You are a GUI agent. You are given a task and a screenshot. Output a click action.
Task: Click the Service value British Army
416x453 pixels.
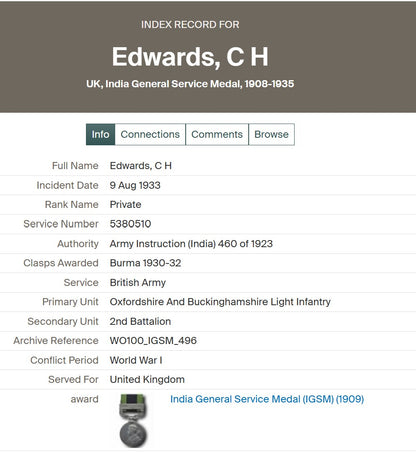point(138,283)
